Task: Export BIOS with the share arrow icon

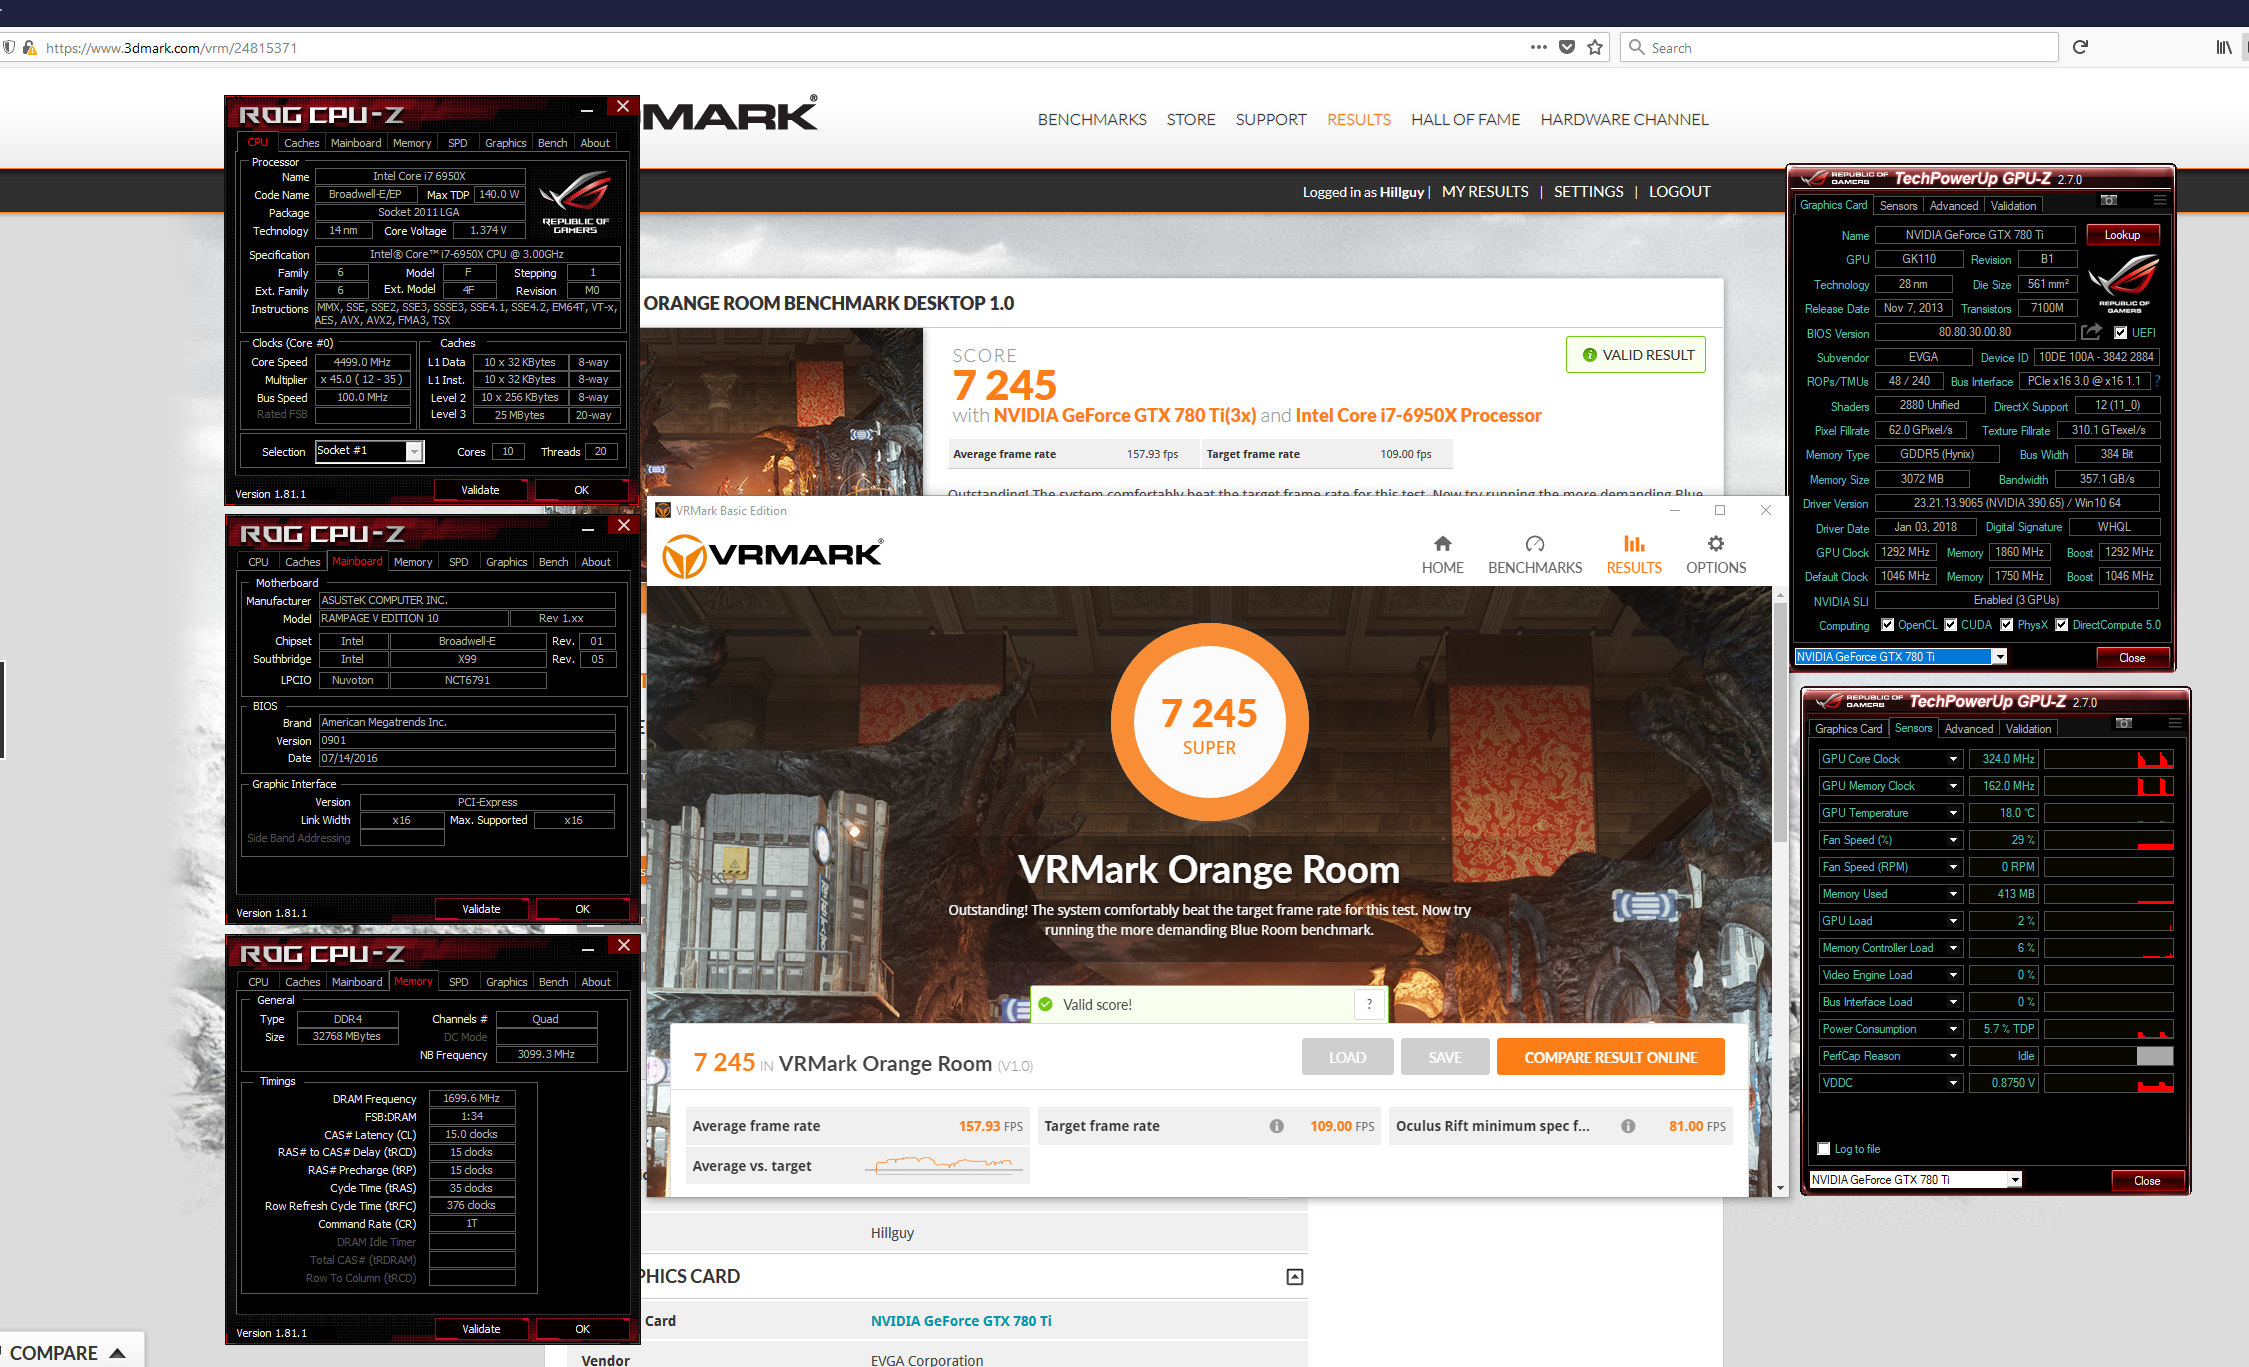Action: point(2091,332)
